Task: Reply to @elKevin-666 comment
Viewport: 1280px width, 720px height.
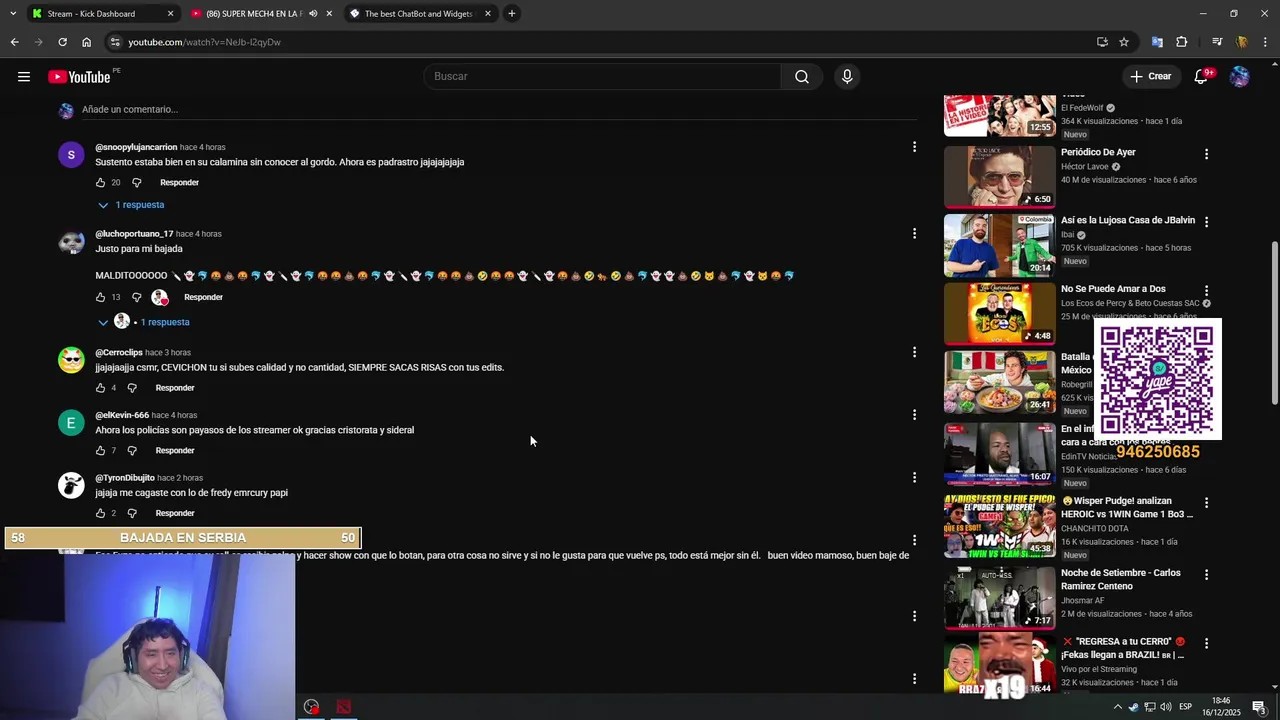Action: [x=175, y=451]
